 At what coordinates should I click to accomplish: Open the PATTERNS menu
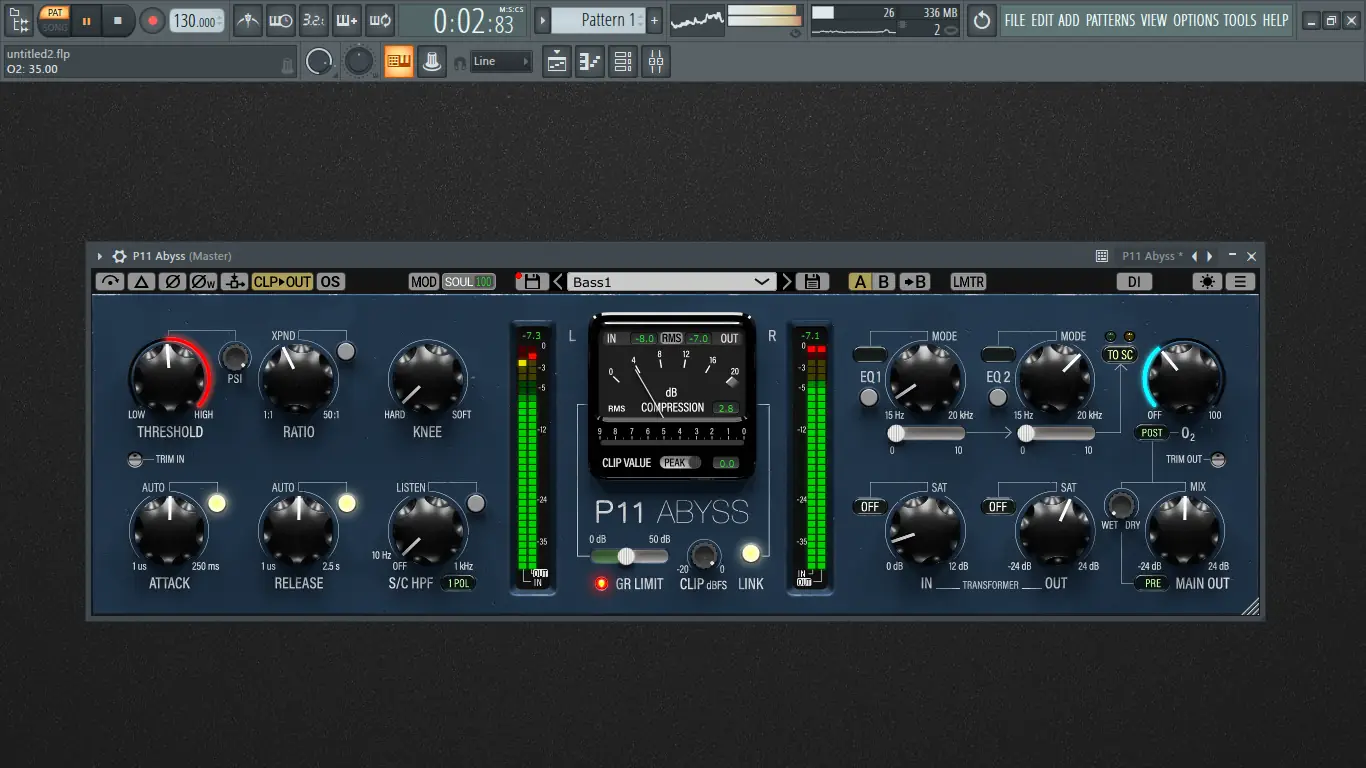pos(1110,20)
